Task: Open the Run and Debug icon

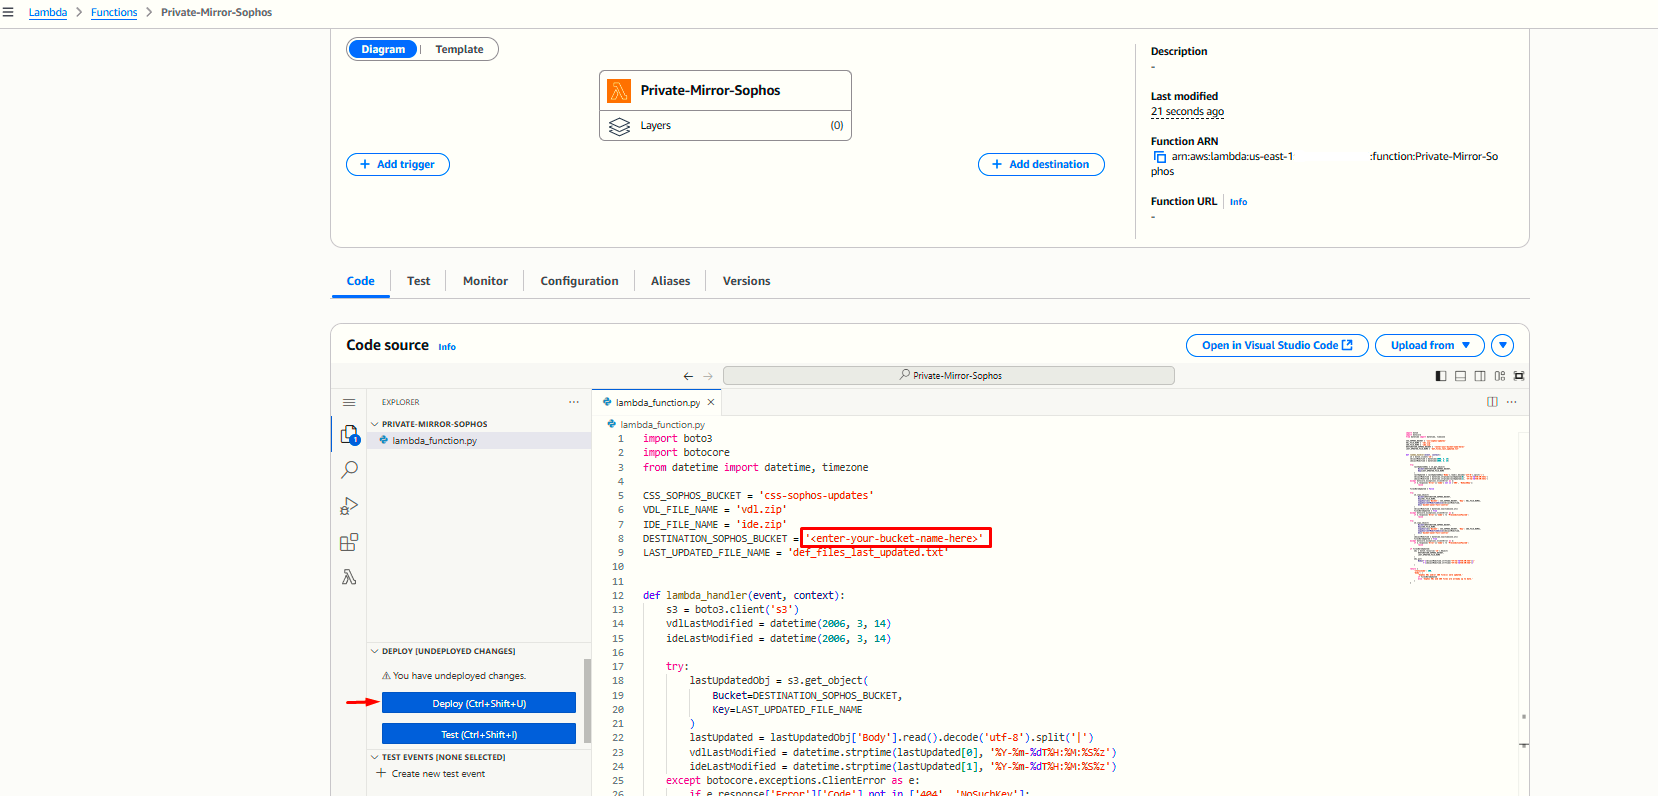Action: click(x=349, y=506)
